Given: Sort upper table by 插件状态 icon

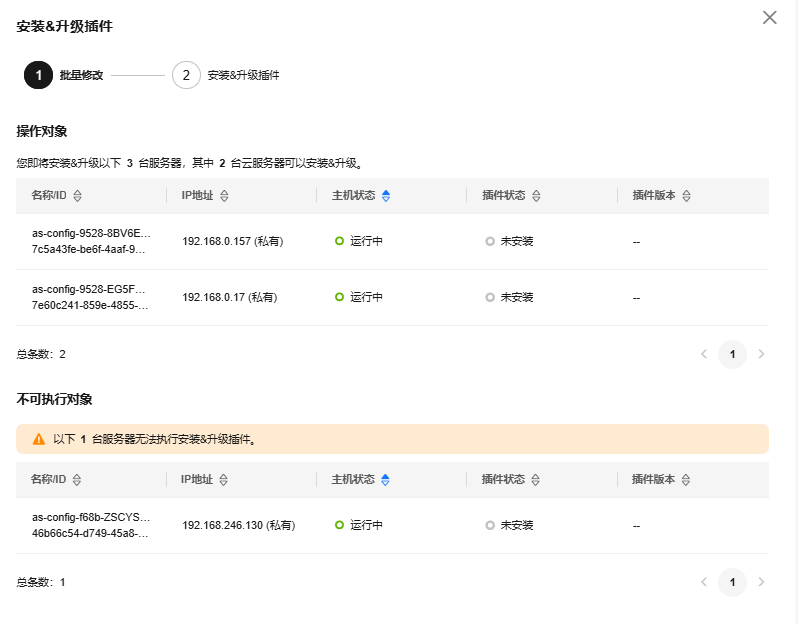Looking at the screenshot, I should coord(536,196).
